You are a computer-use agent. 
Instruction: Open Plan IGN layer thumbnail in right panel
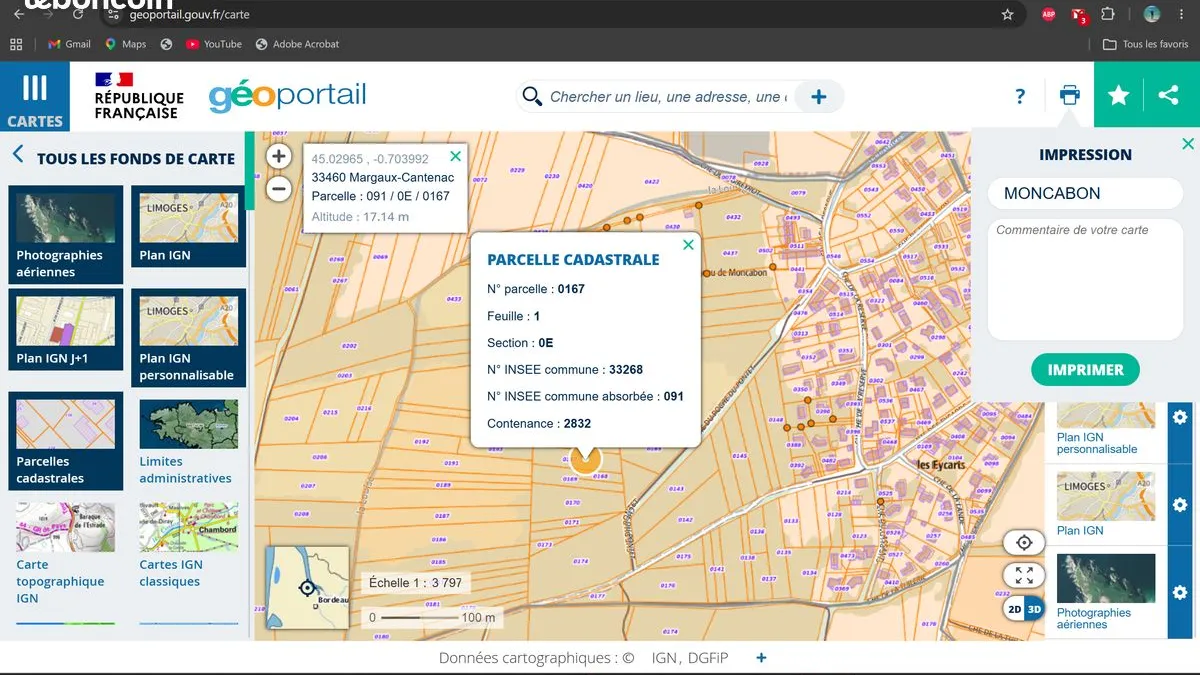1105,495
